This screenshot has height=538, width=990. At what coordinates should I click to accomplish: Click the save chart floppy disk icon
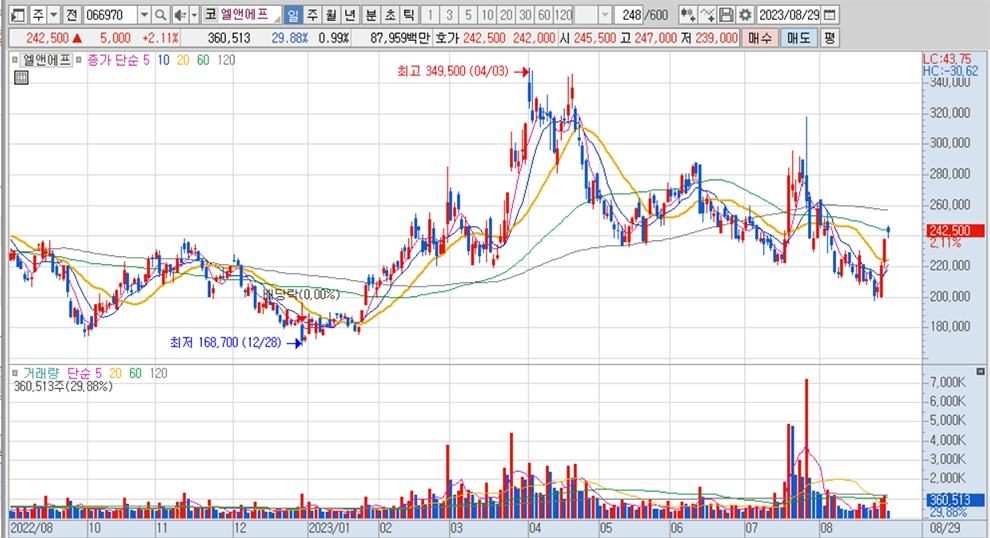[x=726, y=15]
